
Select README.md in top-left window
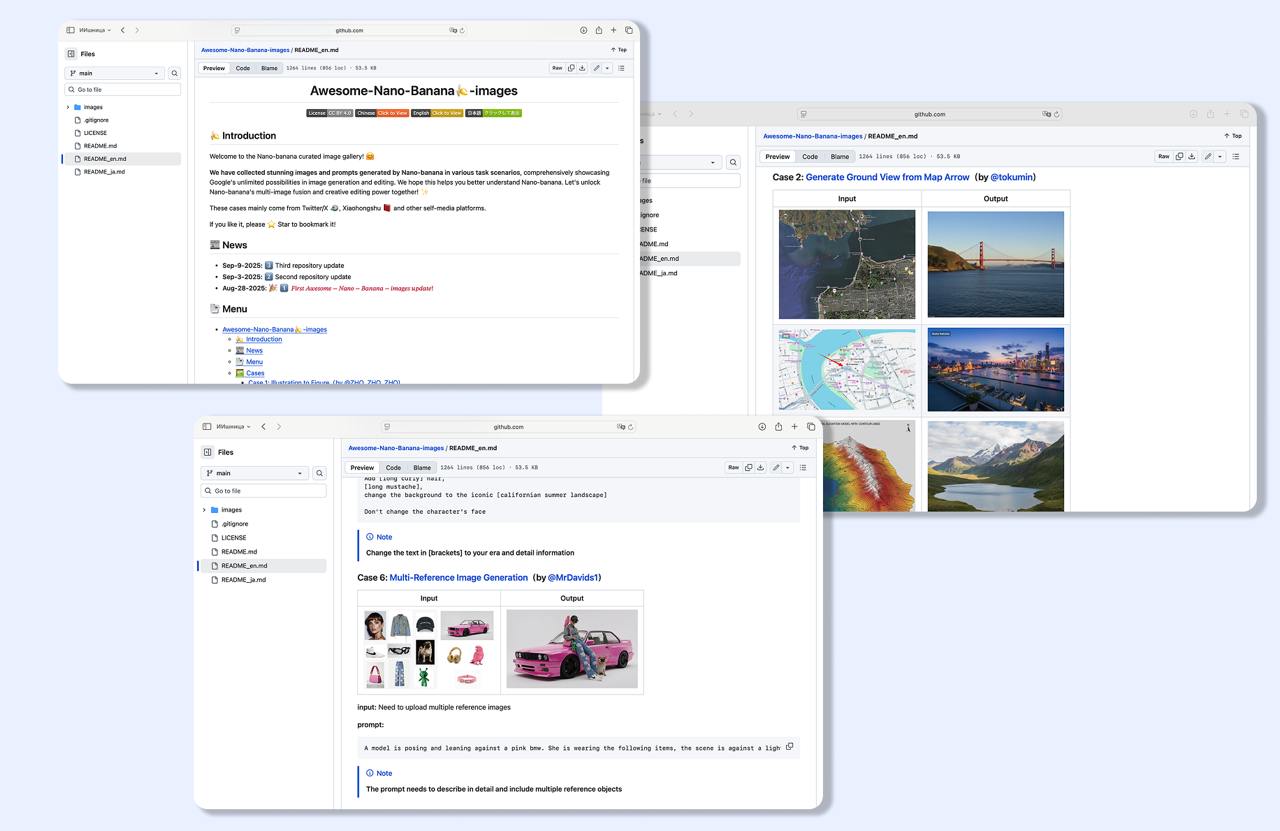pos(100,146)
